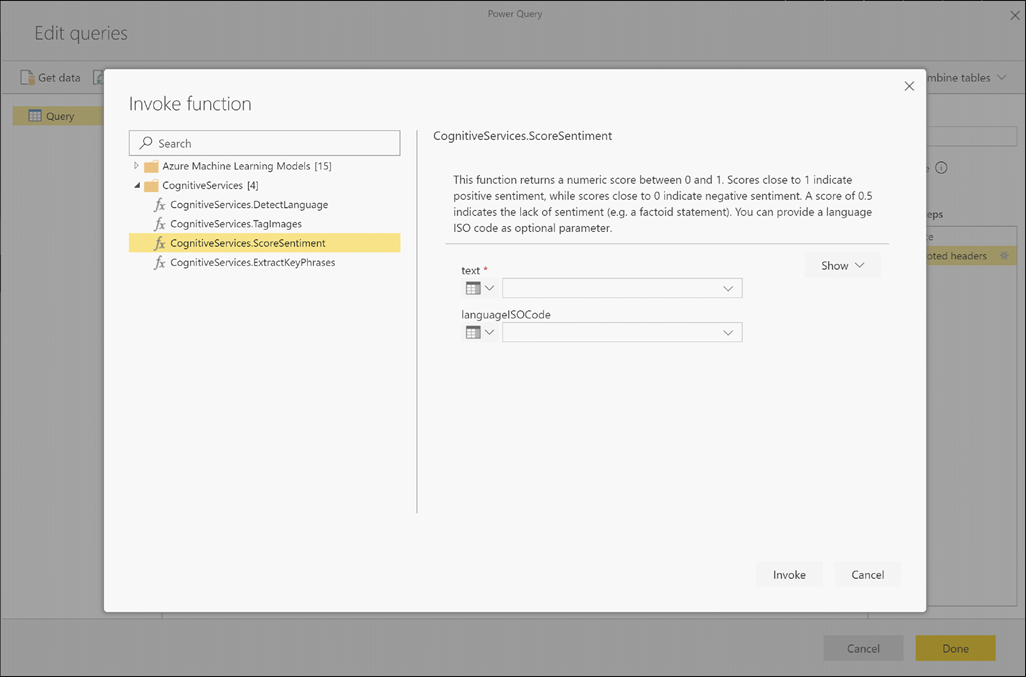The image size is (1026, 677).
Task: Click the languageISOCode parameter label
Action: coord(506,315)
